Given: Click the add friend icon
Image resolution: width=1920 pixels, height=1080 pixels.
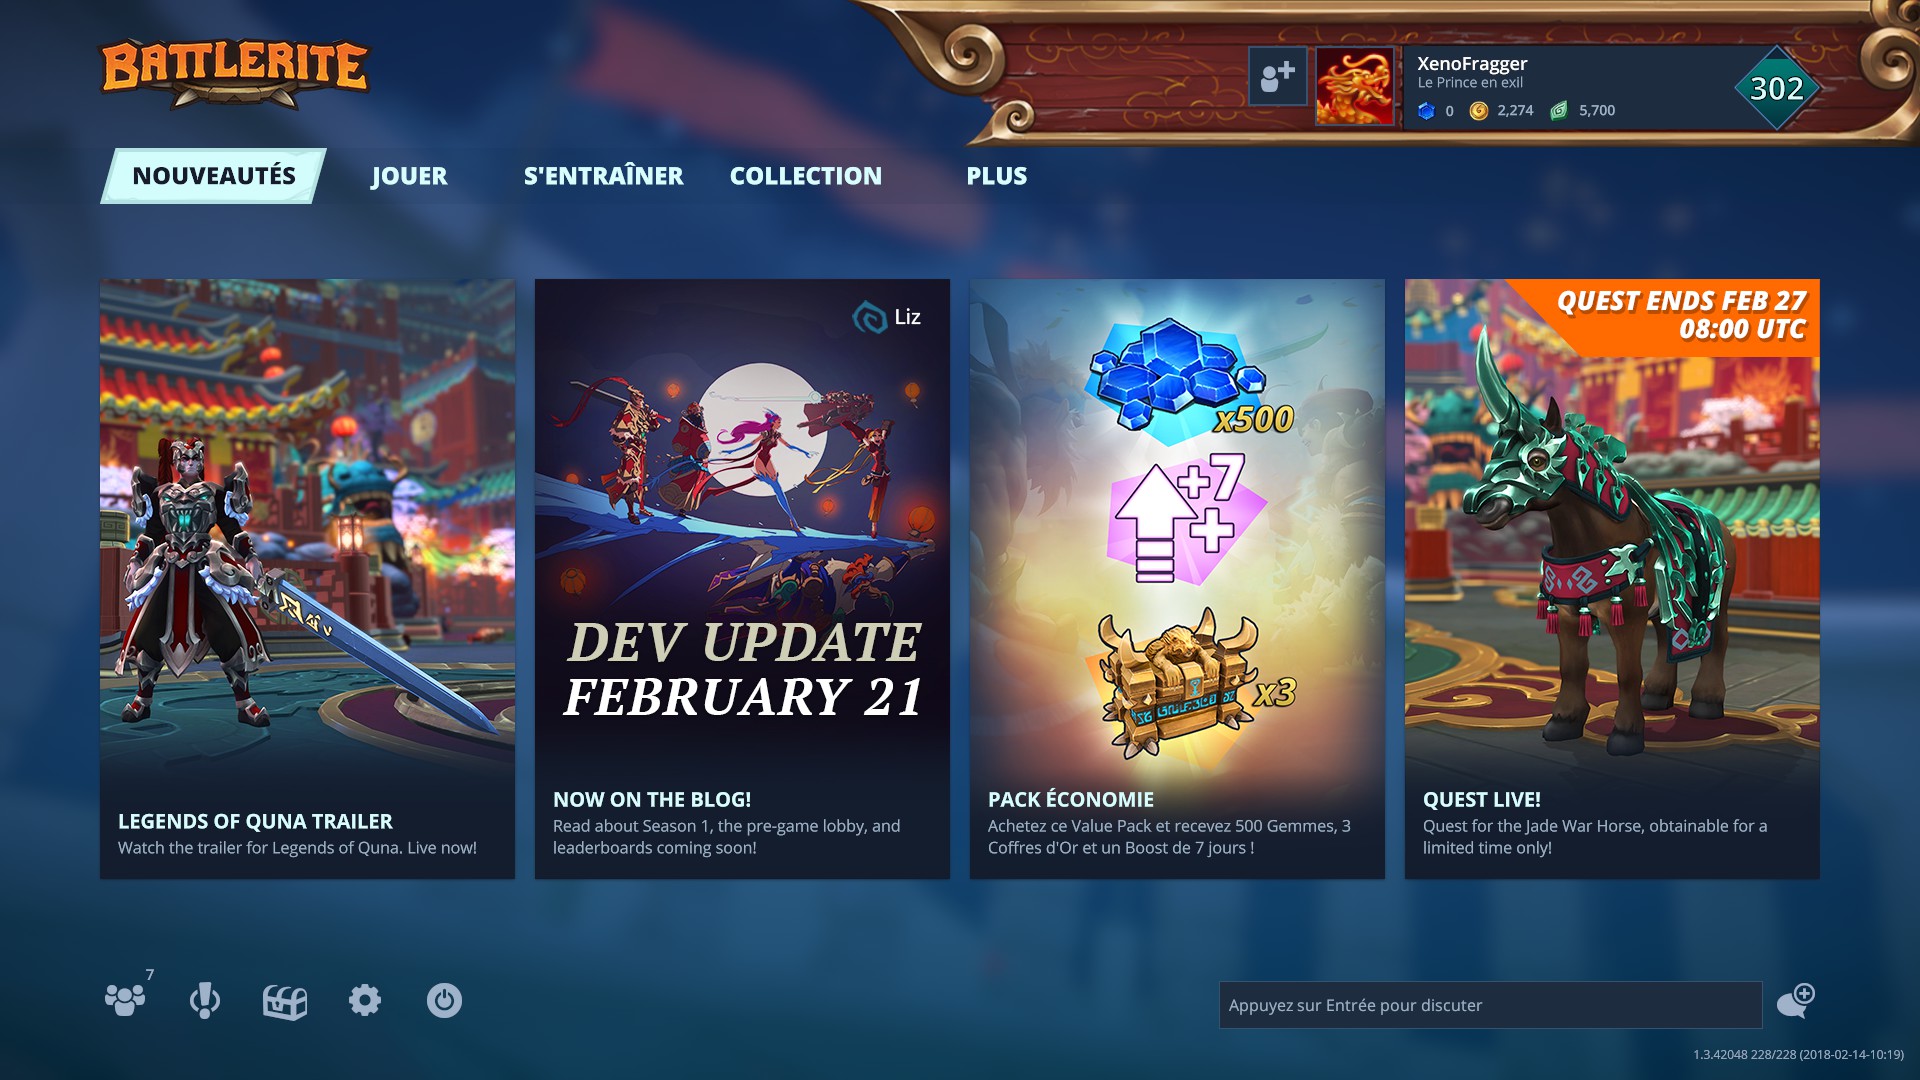Looking at the screenshot, I should (1277, 76).
